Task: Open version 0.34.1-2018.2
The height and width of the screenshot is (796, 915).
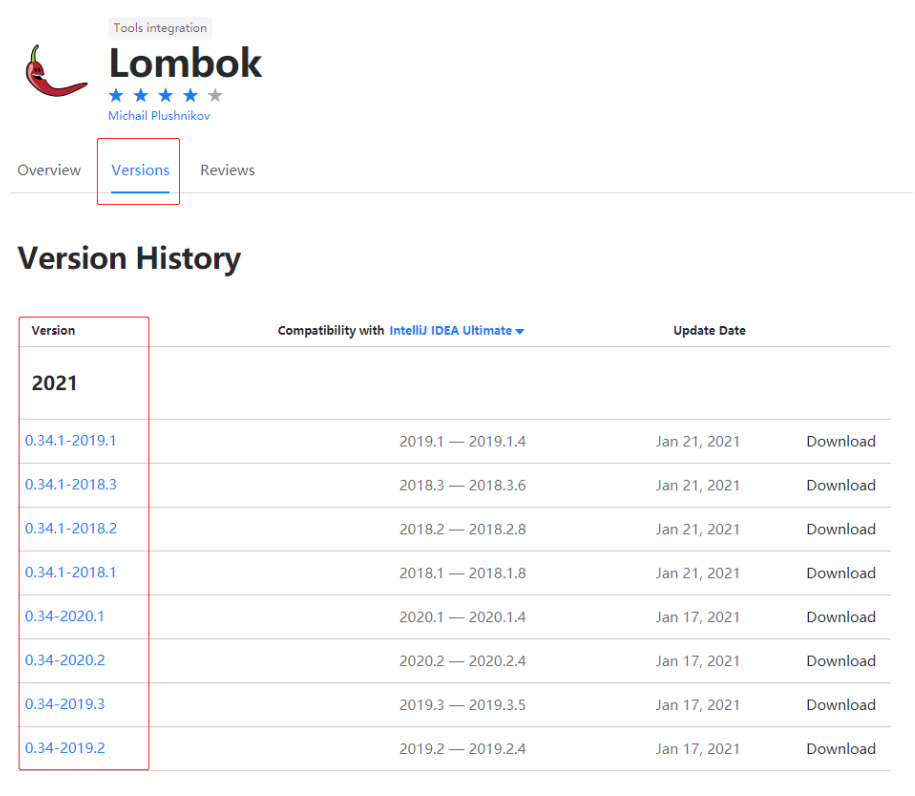Action: [x=71, y=528]
